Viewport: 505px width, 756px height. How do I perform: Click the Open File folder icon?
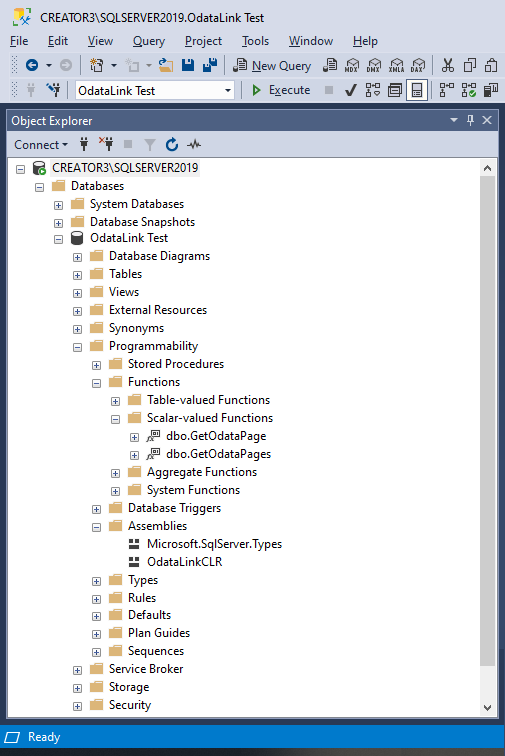pos(166,65)
